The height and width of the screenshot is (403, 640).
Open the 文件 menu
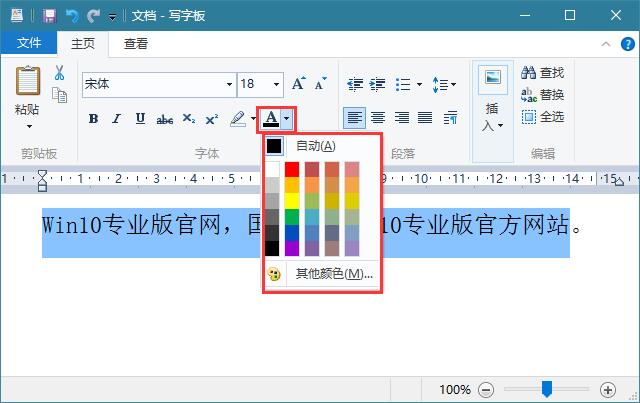click(29, 42)
